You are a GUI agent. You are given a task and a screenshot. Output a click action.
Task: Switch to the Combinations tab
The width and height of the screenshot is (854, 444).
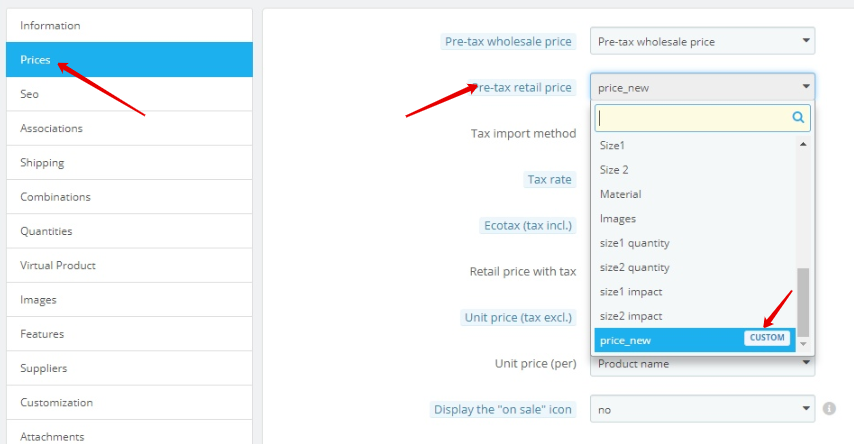pyautogui.click(x=130, y=197)
